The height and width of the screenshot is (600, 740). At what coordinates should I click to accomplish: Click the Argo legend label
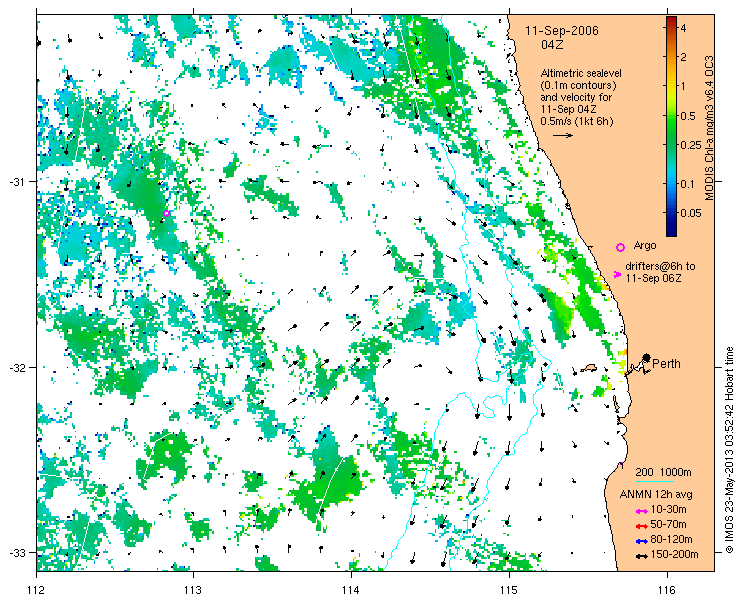(x=645, y=246)
